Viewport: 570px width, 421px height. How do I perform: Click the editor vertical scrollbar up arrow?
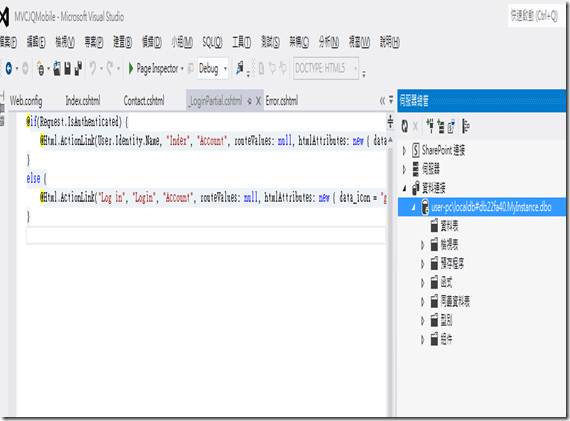click(390, 140)
